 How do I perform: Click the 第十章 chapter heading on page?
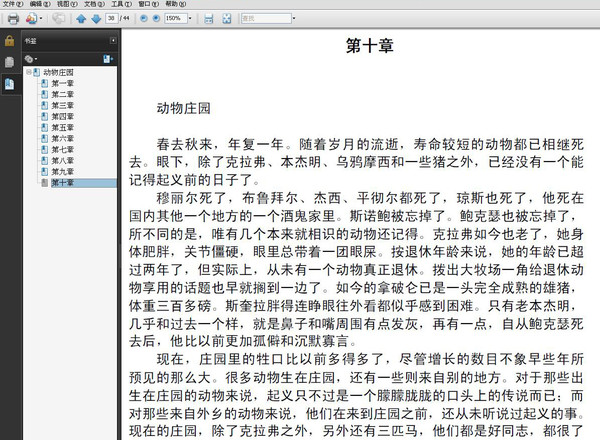coord(370,46)
